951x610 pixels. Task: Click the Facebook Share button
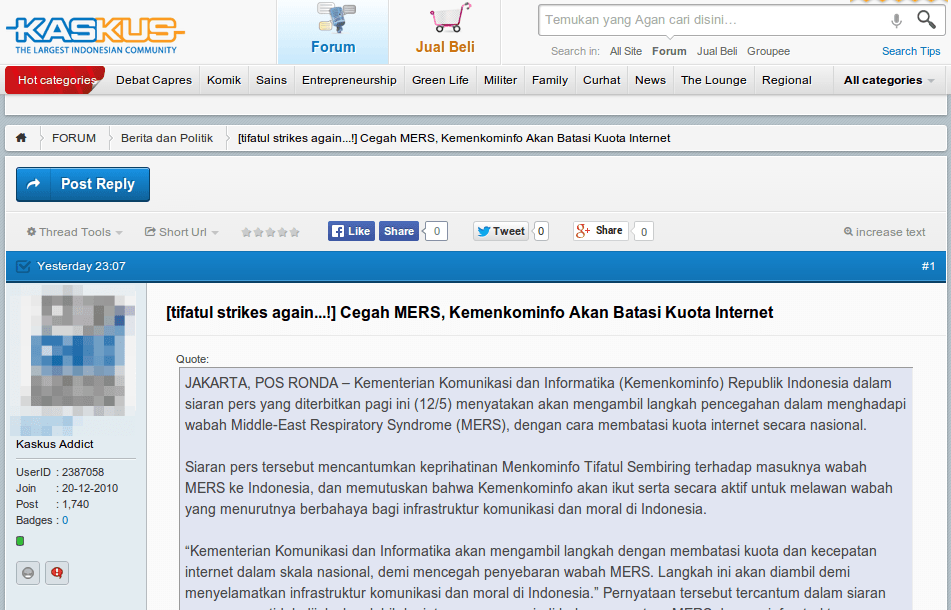point(398,231)
